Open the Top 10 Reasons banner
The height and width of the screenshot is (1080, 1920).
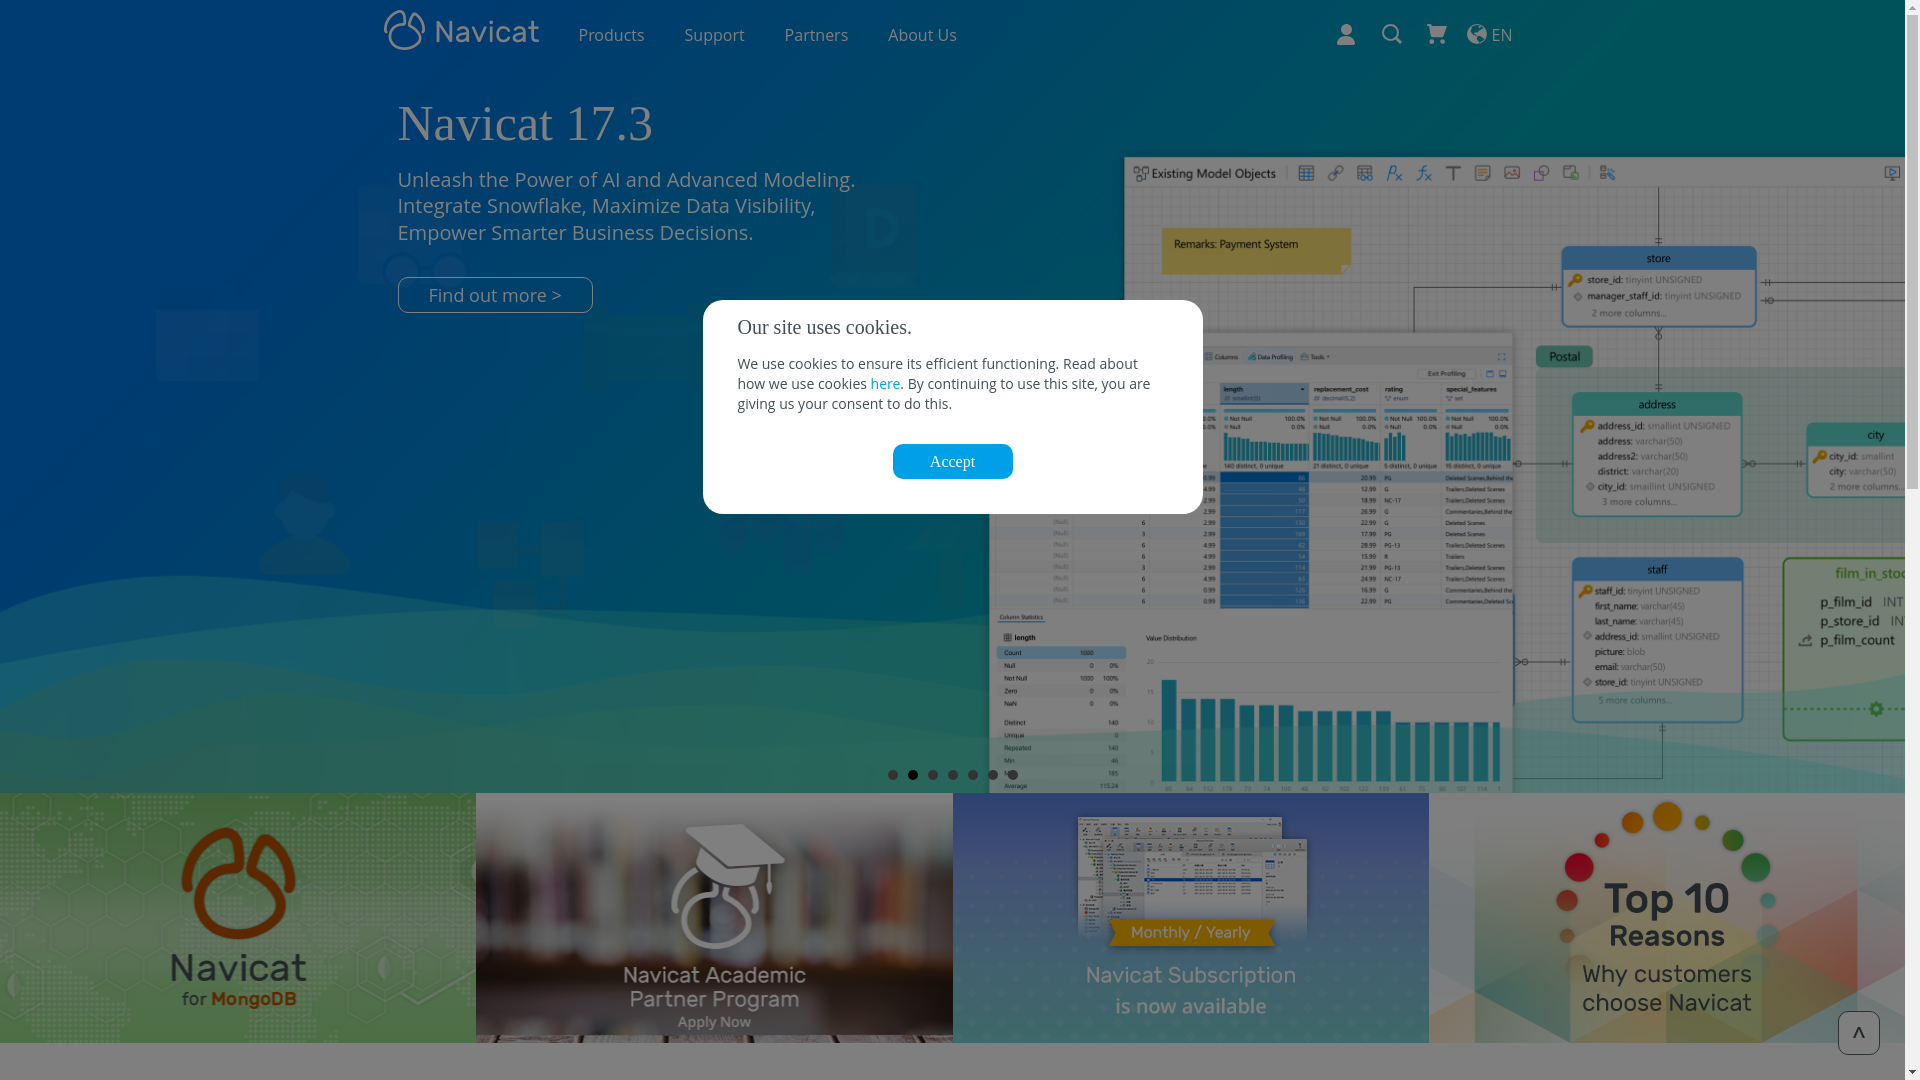(x=1666, y=918)
